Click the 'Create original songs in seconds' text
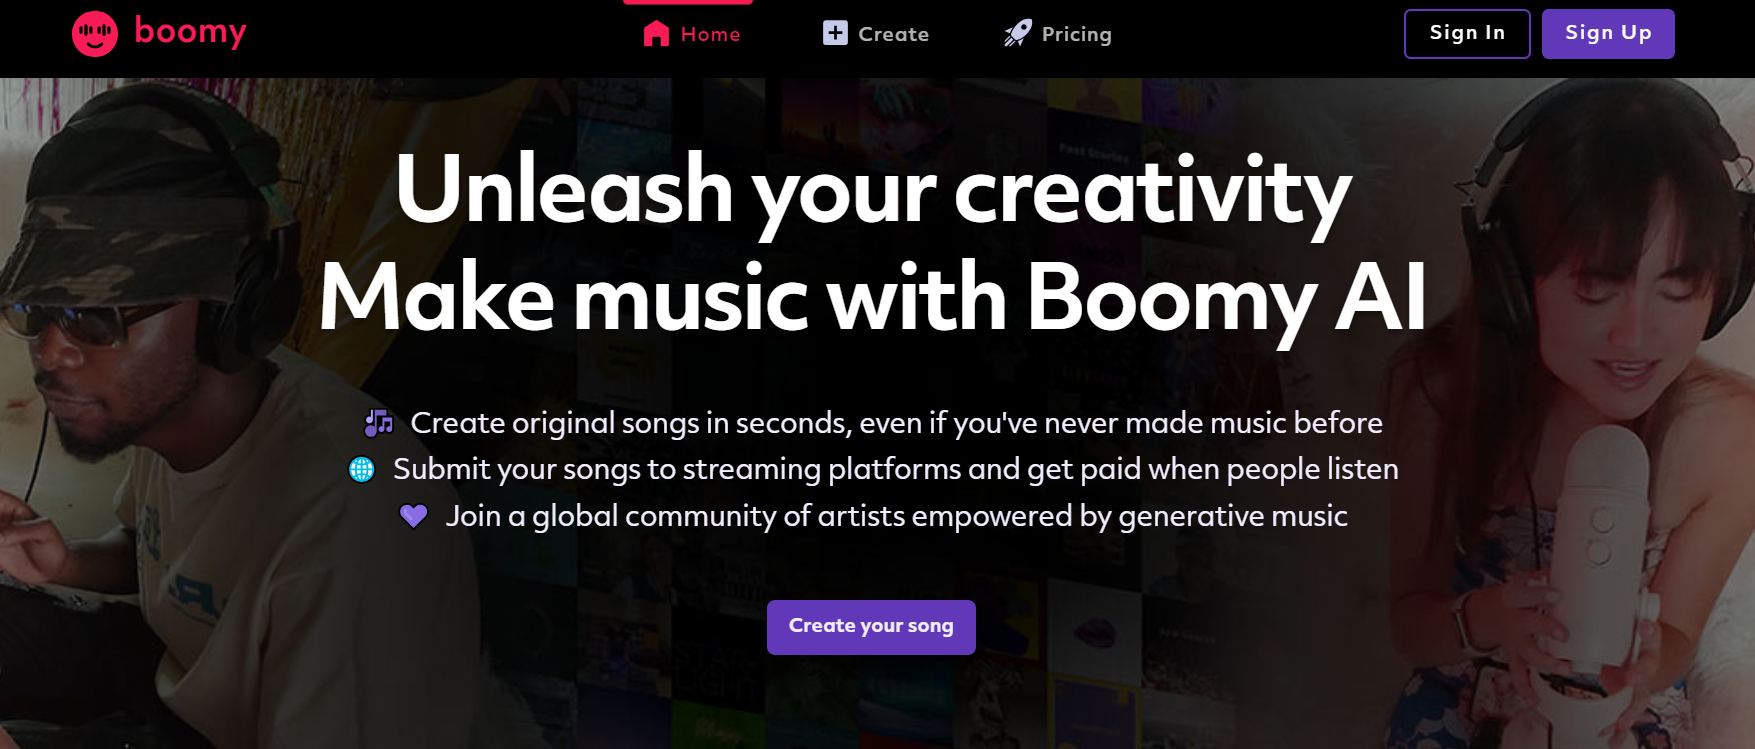This screenshot has width=1755, height=749. tap(896, 423)
